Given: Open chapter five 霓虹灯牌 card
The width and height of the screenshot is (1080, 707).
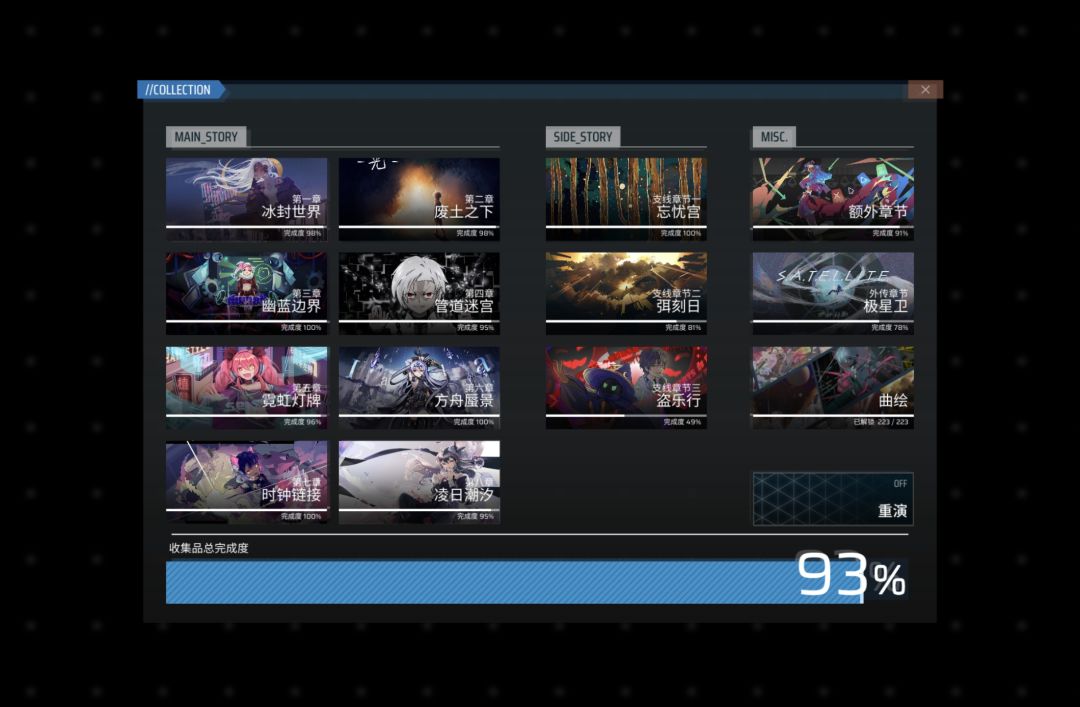Looking at the screenshot, I should (247, 387).
